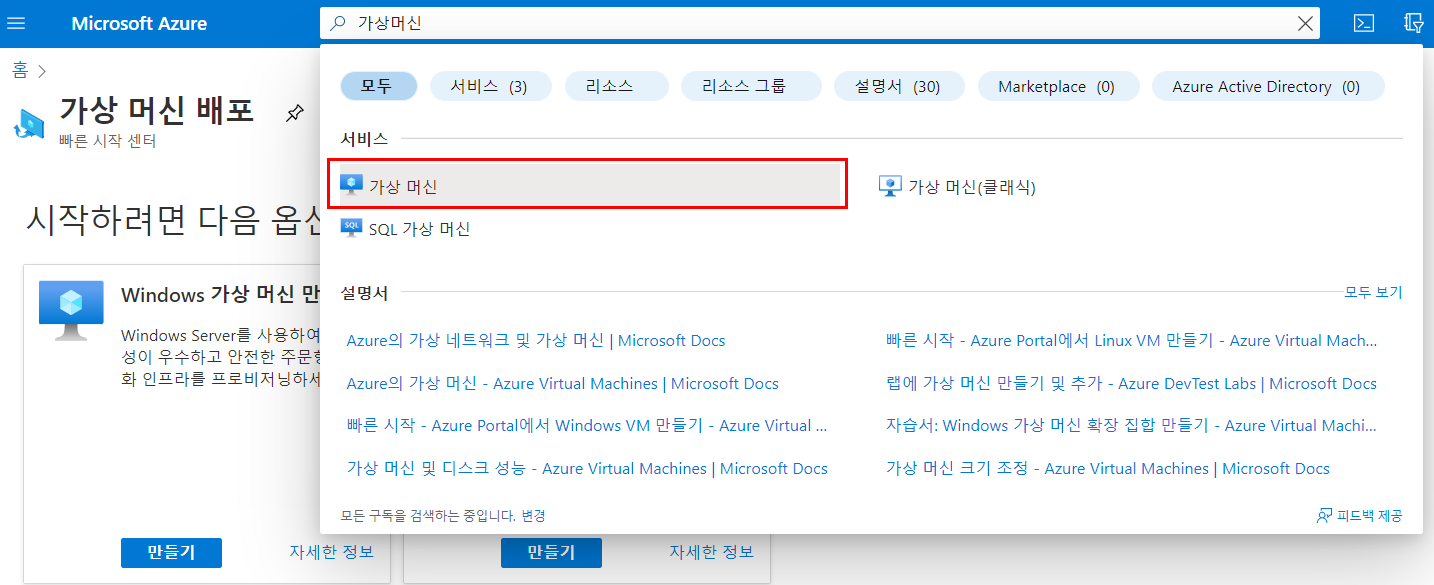This screenshot has height=585, width=1434.
Task: Select the 설명서 (30) filter tab
Action: point(899,86)
